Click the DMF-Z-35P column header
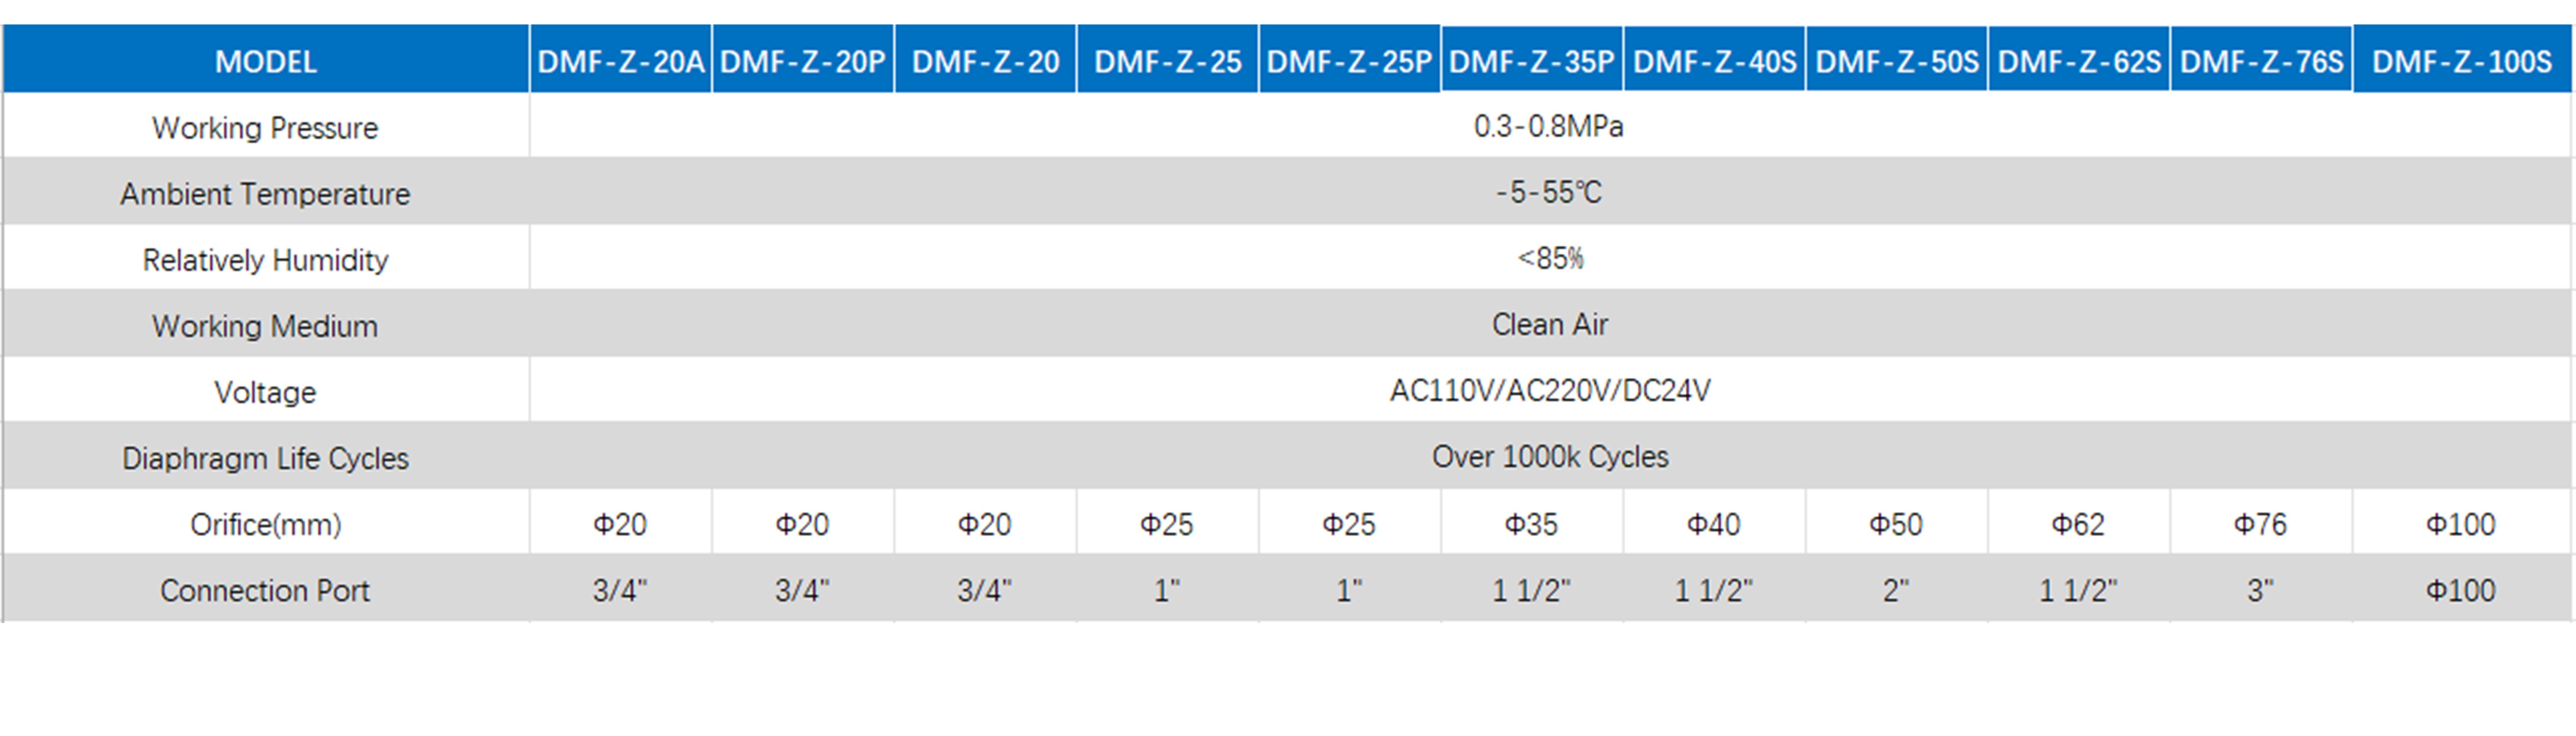Viewport: 2576px width, 736px height. click(1532, 60)
